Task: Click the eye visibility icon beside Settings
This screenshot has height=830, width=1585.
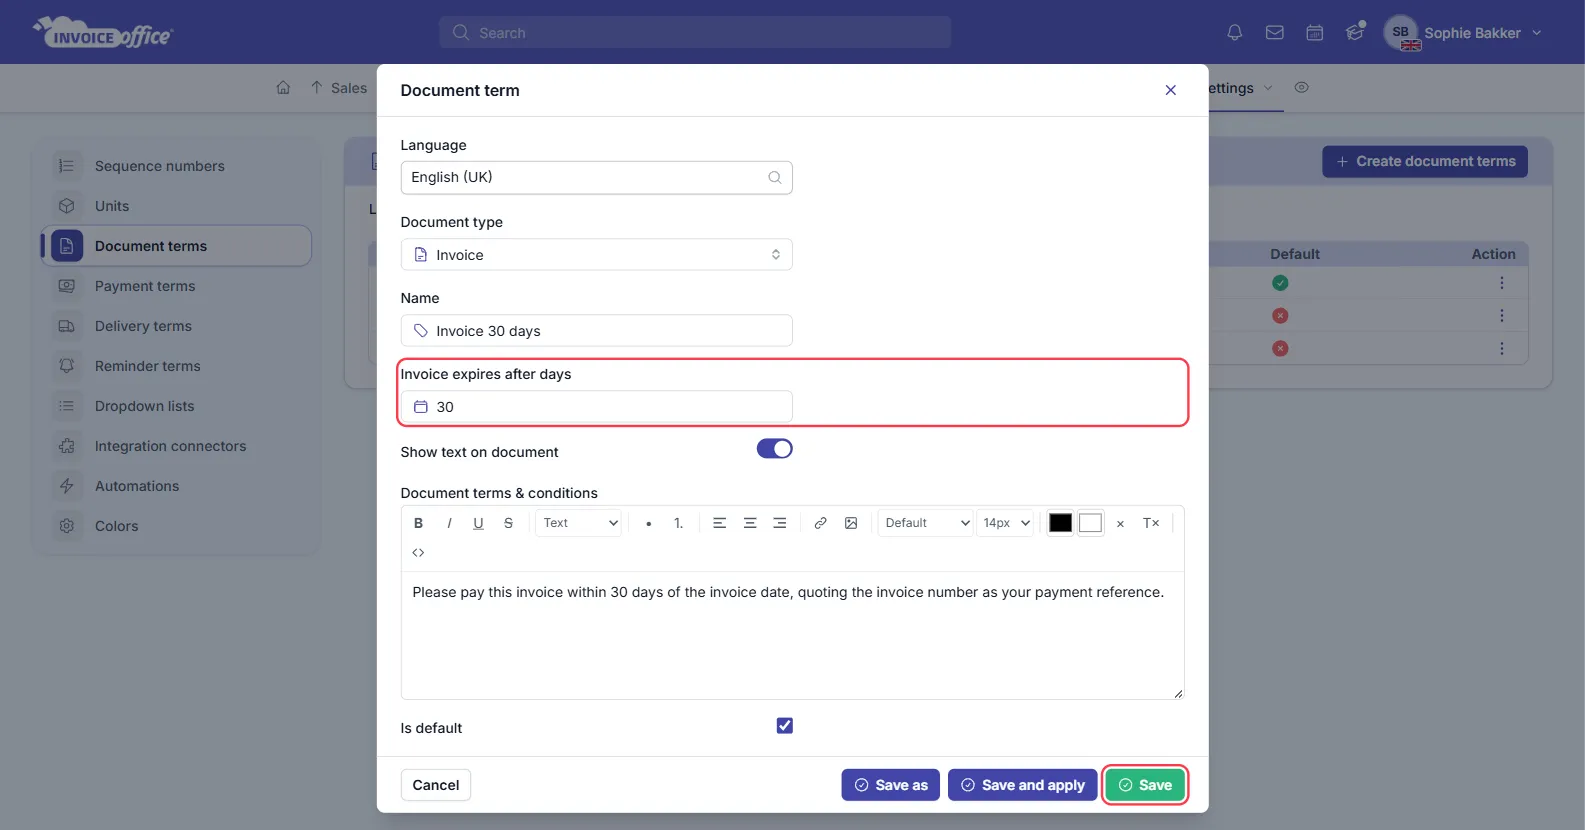Action: (1301, 88)
